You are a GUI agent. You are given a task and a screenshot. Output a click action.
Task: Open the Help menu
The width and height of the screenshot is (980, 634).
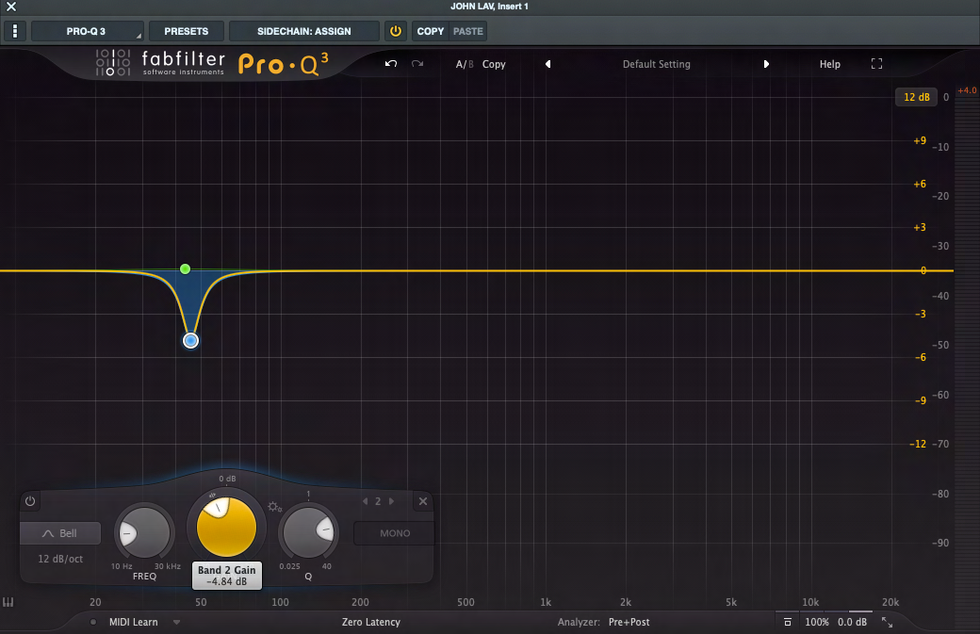[x=830, y=64]
